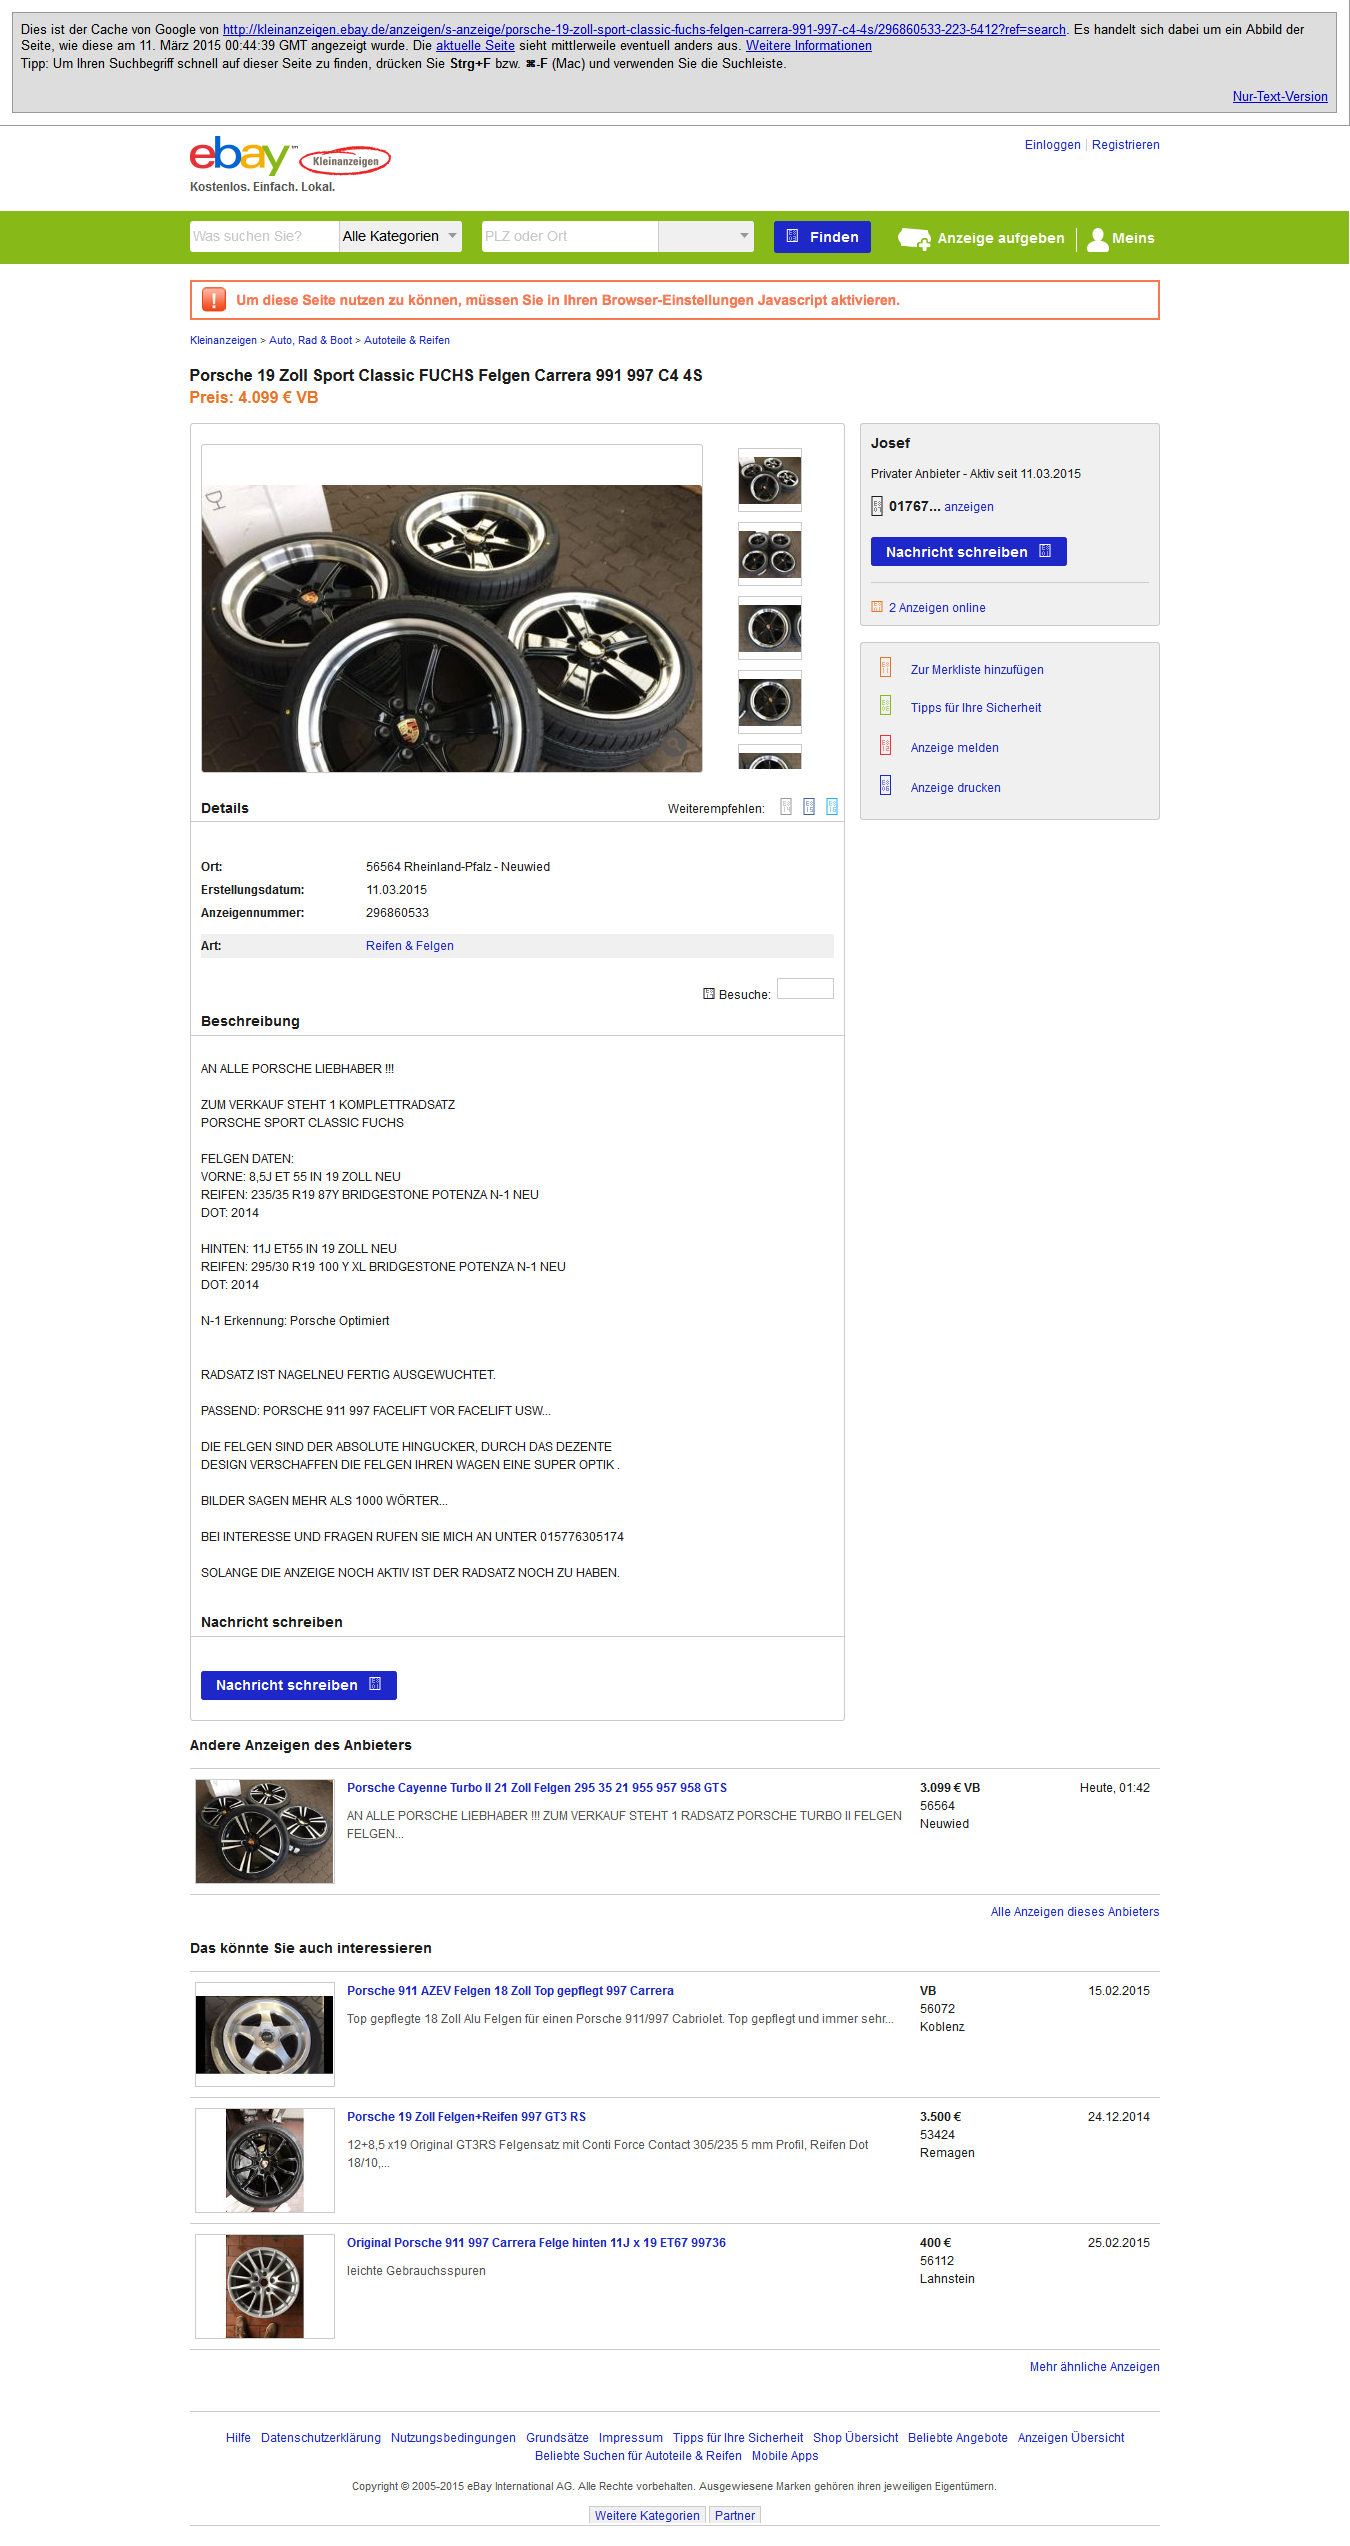The width and height of the screenshot is (1350, 2546).
Task: Click the eBay Kleinanzeigen logo
Action: click(290, 157)
